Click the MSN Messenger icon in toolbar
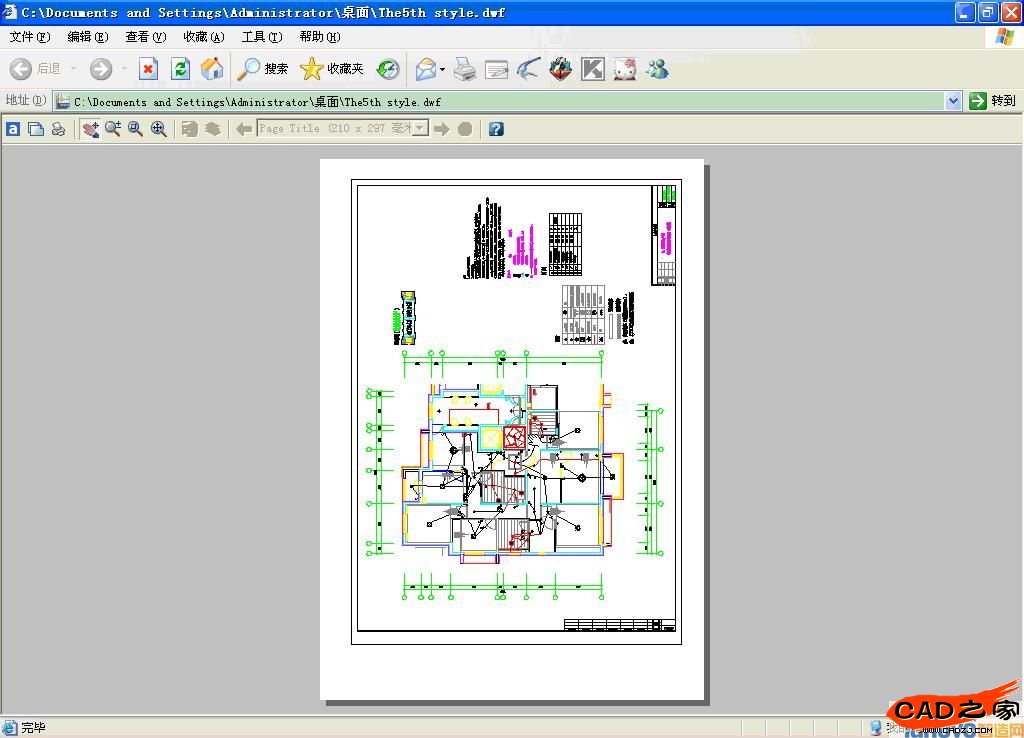The height and width of the screenshot is (738, 1024). pyautogui.click(x=657, y=69)
